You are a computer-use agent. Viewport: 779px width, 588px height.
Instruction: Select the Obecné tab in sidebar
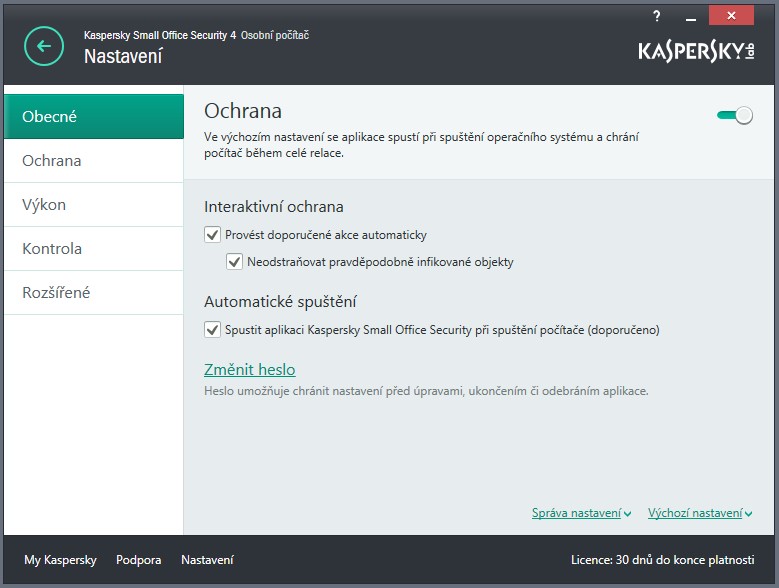[x=94, y=116]
